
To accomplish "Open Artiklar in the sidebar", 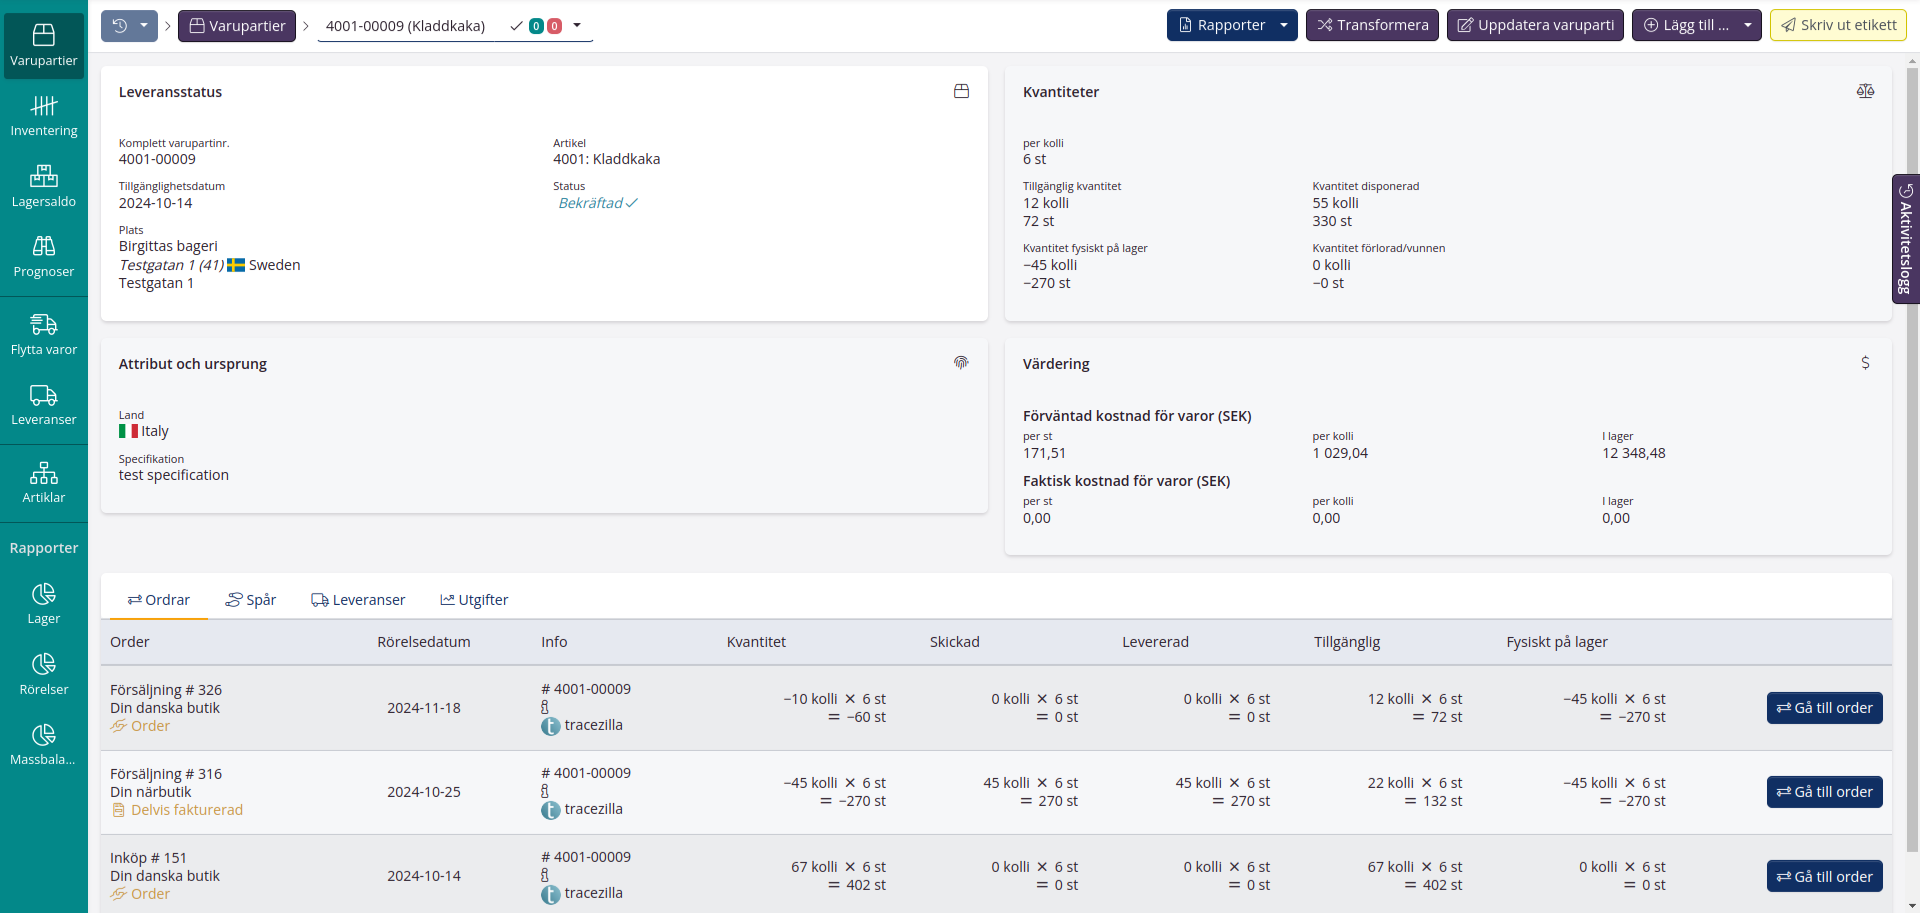I will tap(44, 483).
